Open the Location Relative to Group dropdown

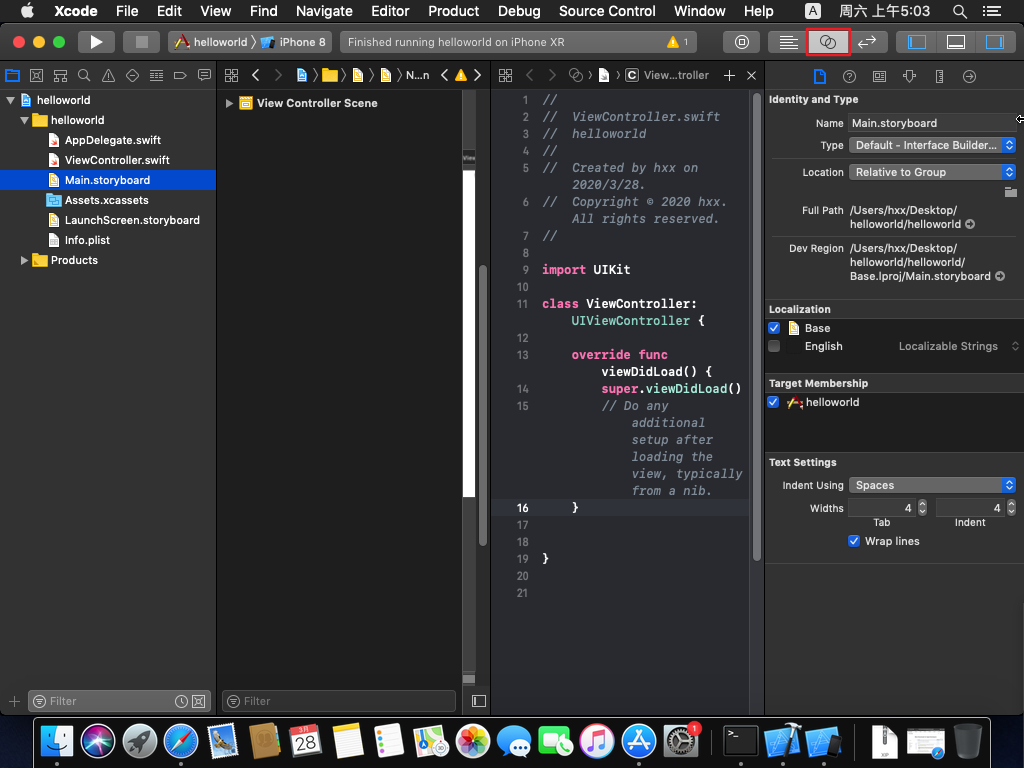coord(932,172)
